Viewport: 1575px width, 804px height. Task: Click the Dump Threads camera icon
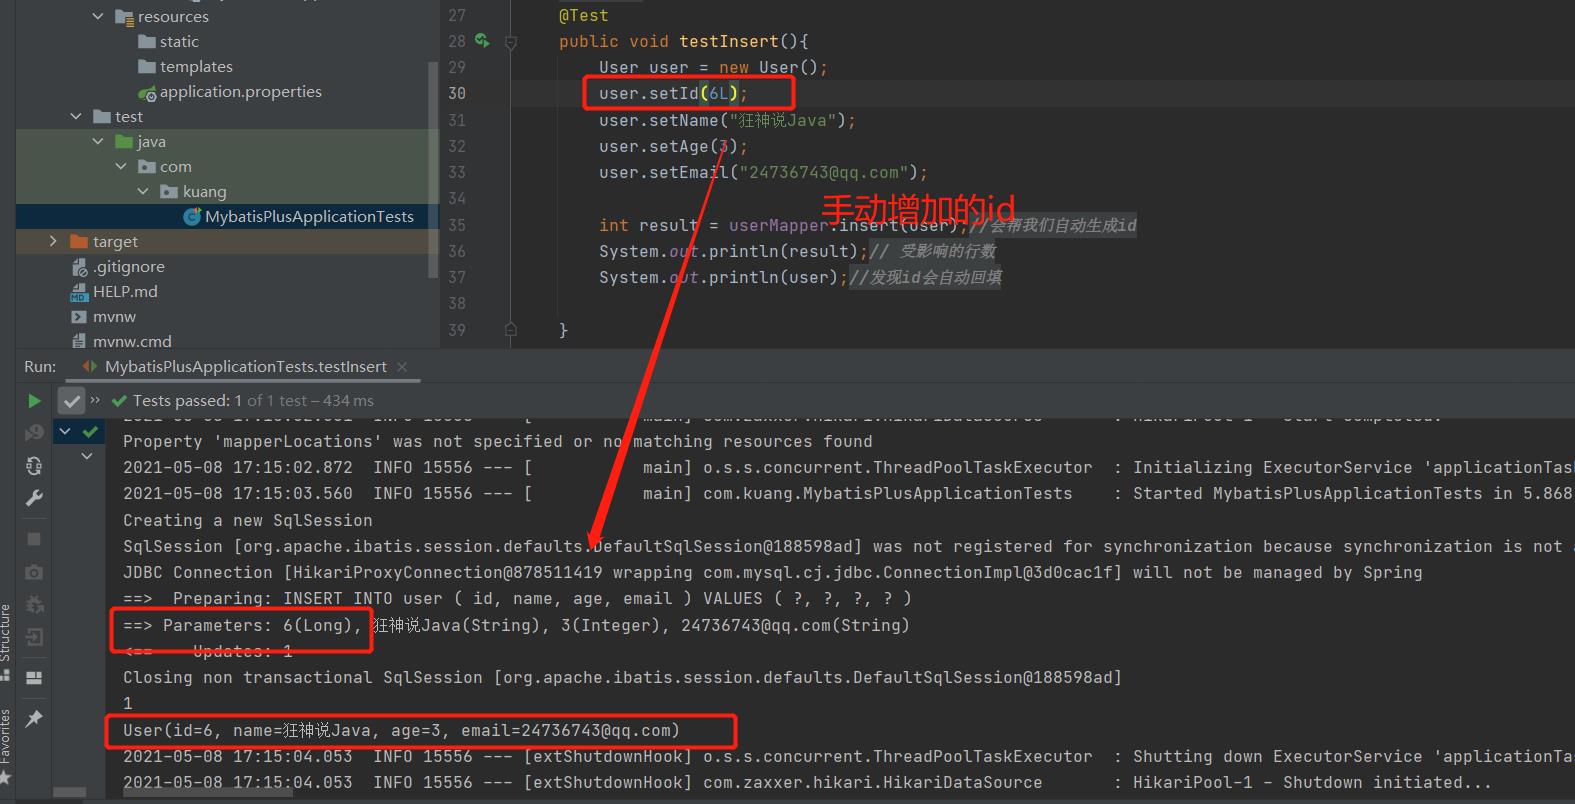[x=34, y=572]
